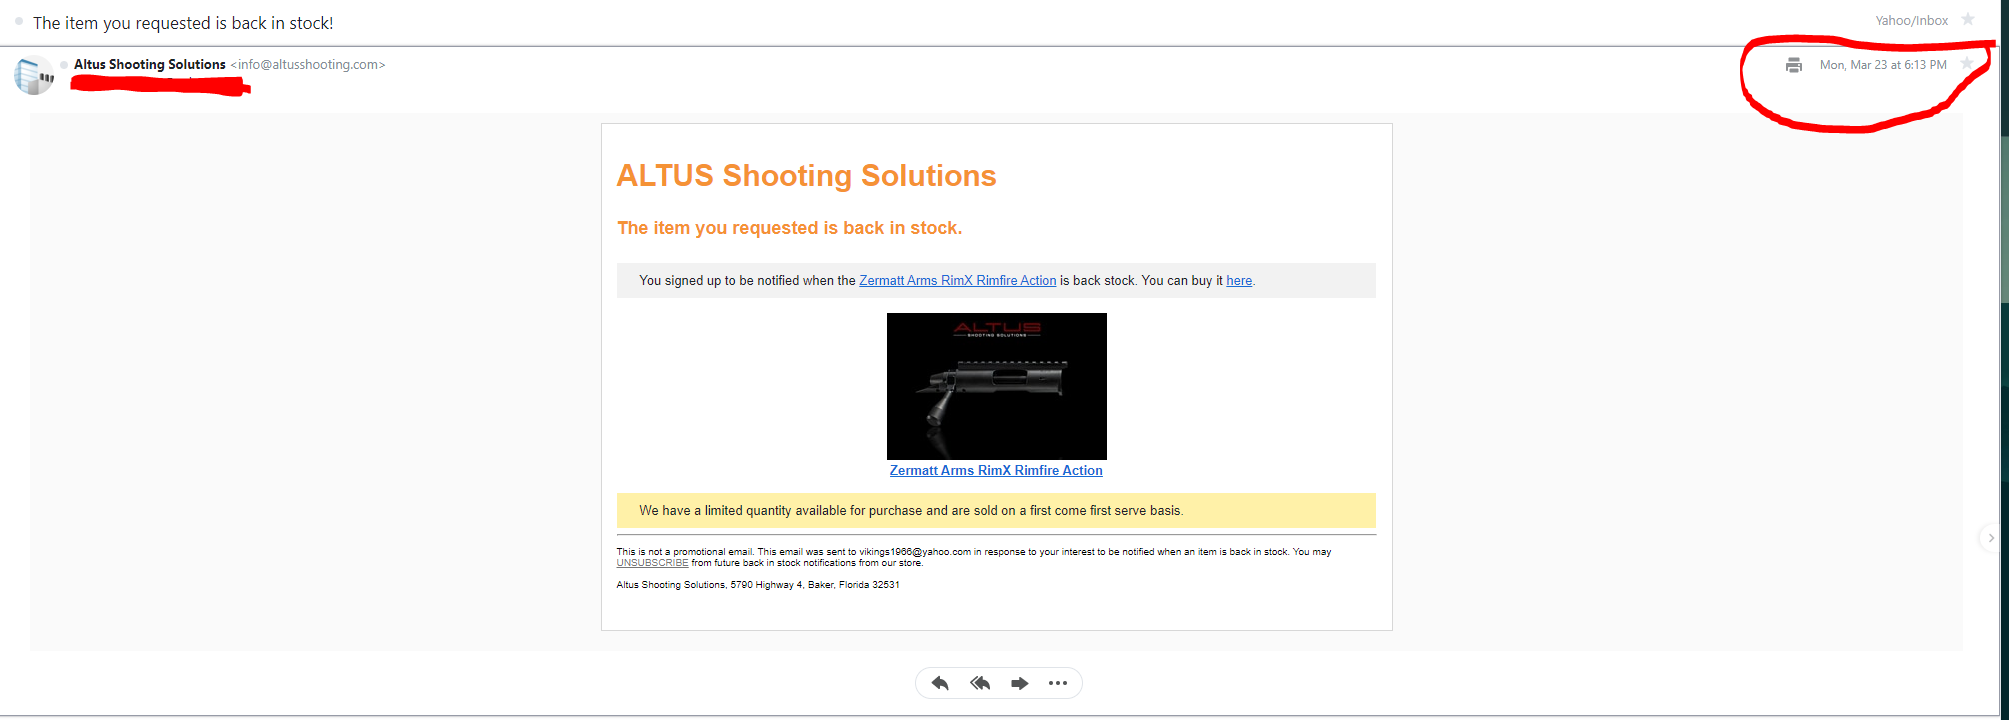Star the message beside the Yahoo/Inbox label
The height and width of the screenshot is (720, 2009).
[x=1968, y=20]
